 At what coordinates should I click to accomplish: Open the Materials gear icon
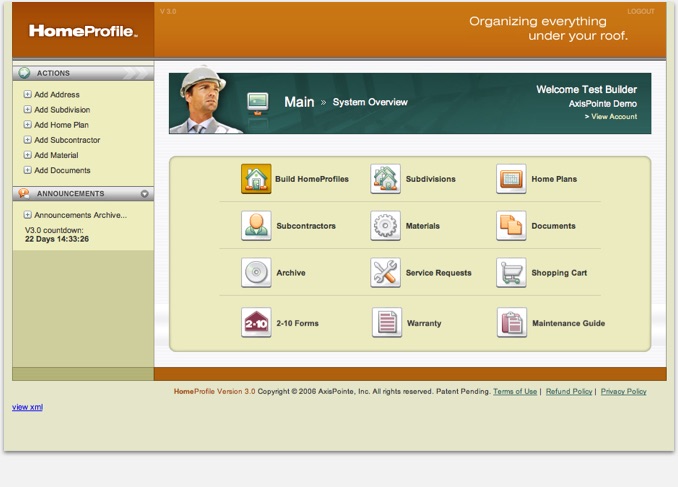coord(385,226)
